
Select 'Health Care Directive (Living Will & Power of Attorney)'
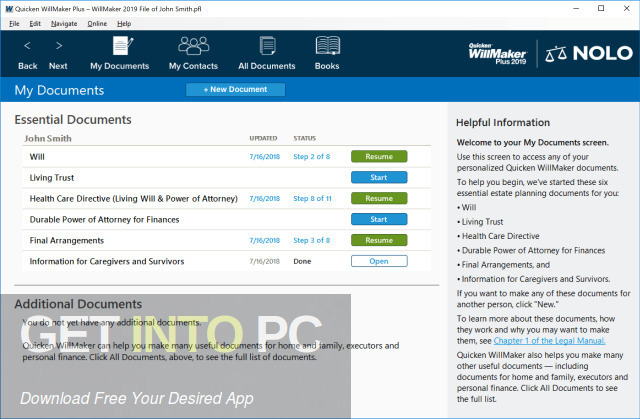point(133,199)
